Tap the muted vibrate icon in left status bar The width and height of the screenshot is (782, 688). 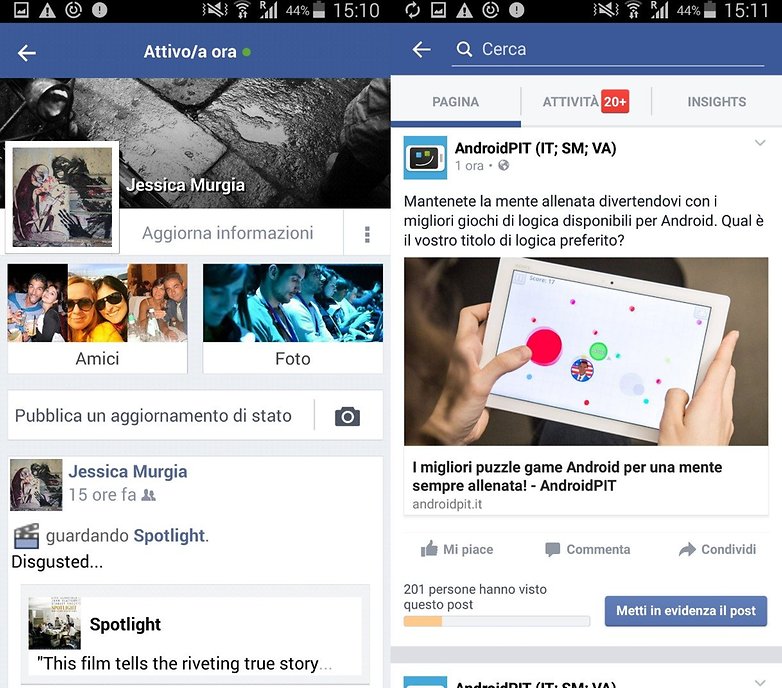(x=215, y=10)
